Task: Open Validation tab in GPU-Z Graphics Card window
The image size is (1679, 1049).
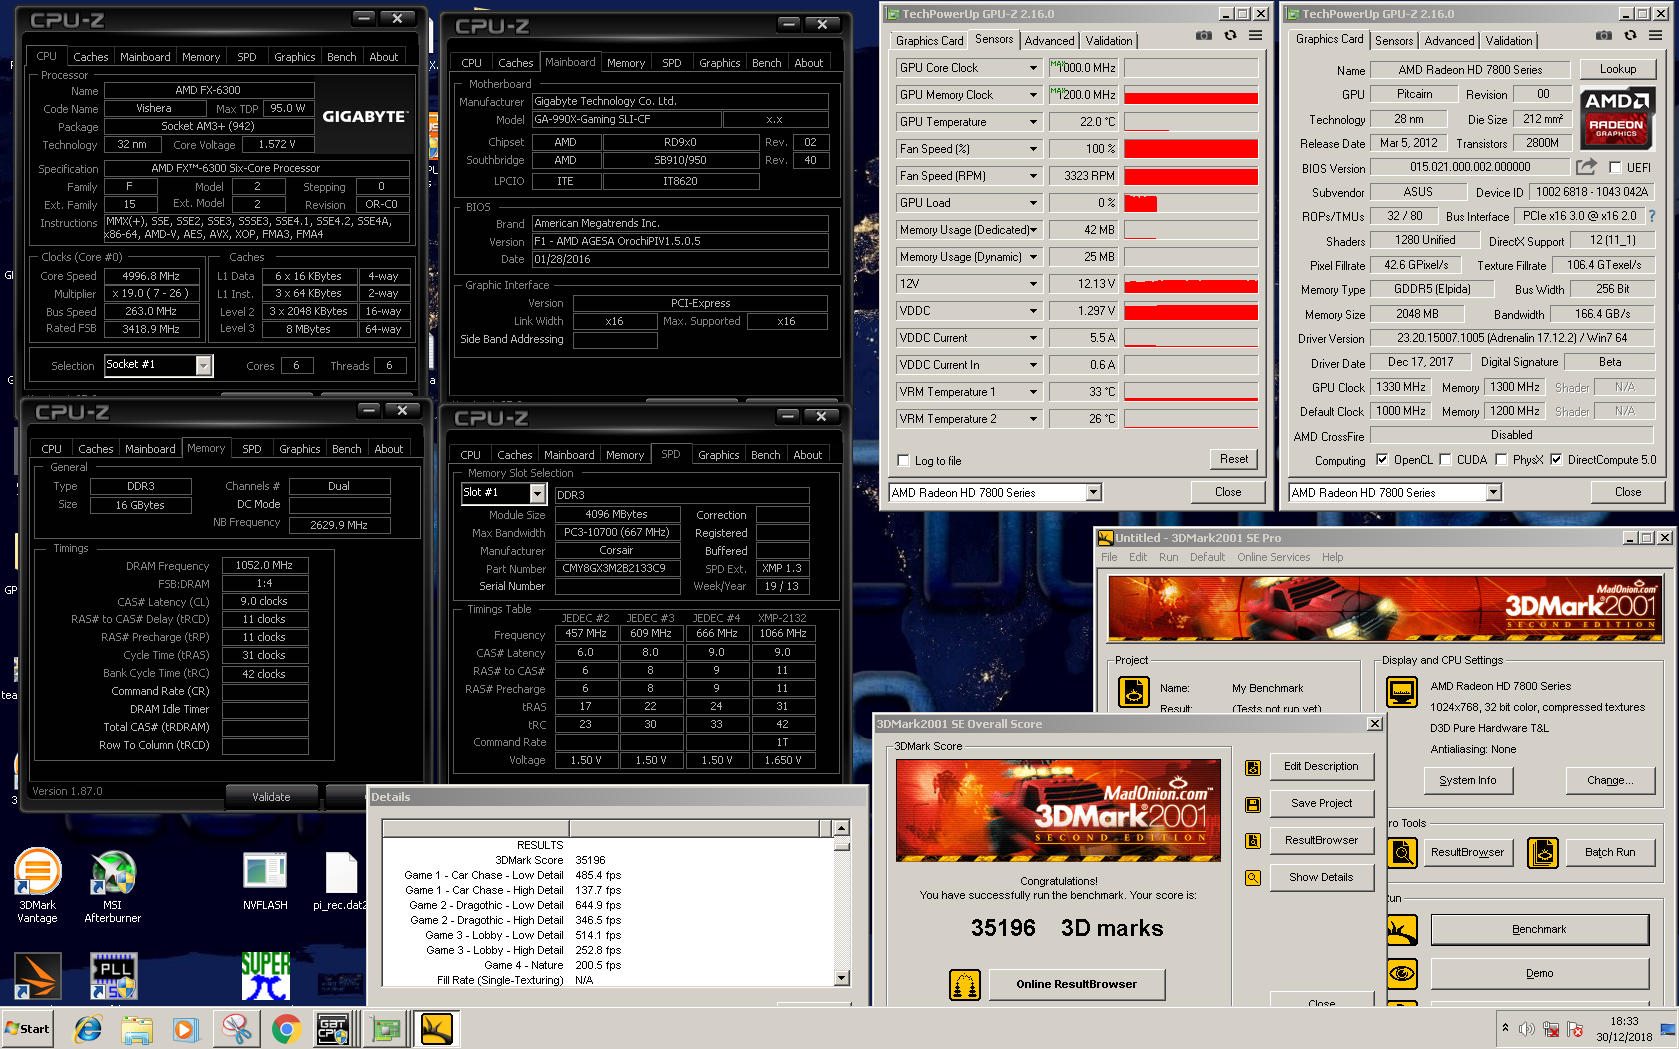Action: click(x=1508, y=41)
